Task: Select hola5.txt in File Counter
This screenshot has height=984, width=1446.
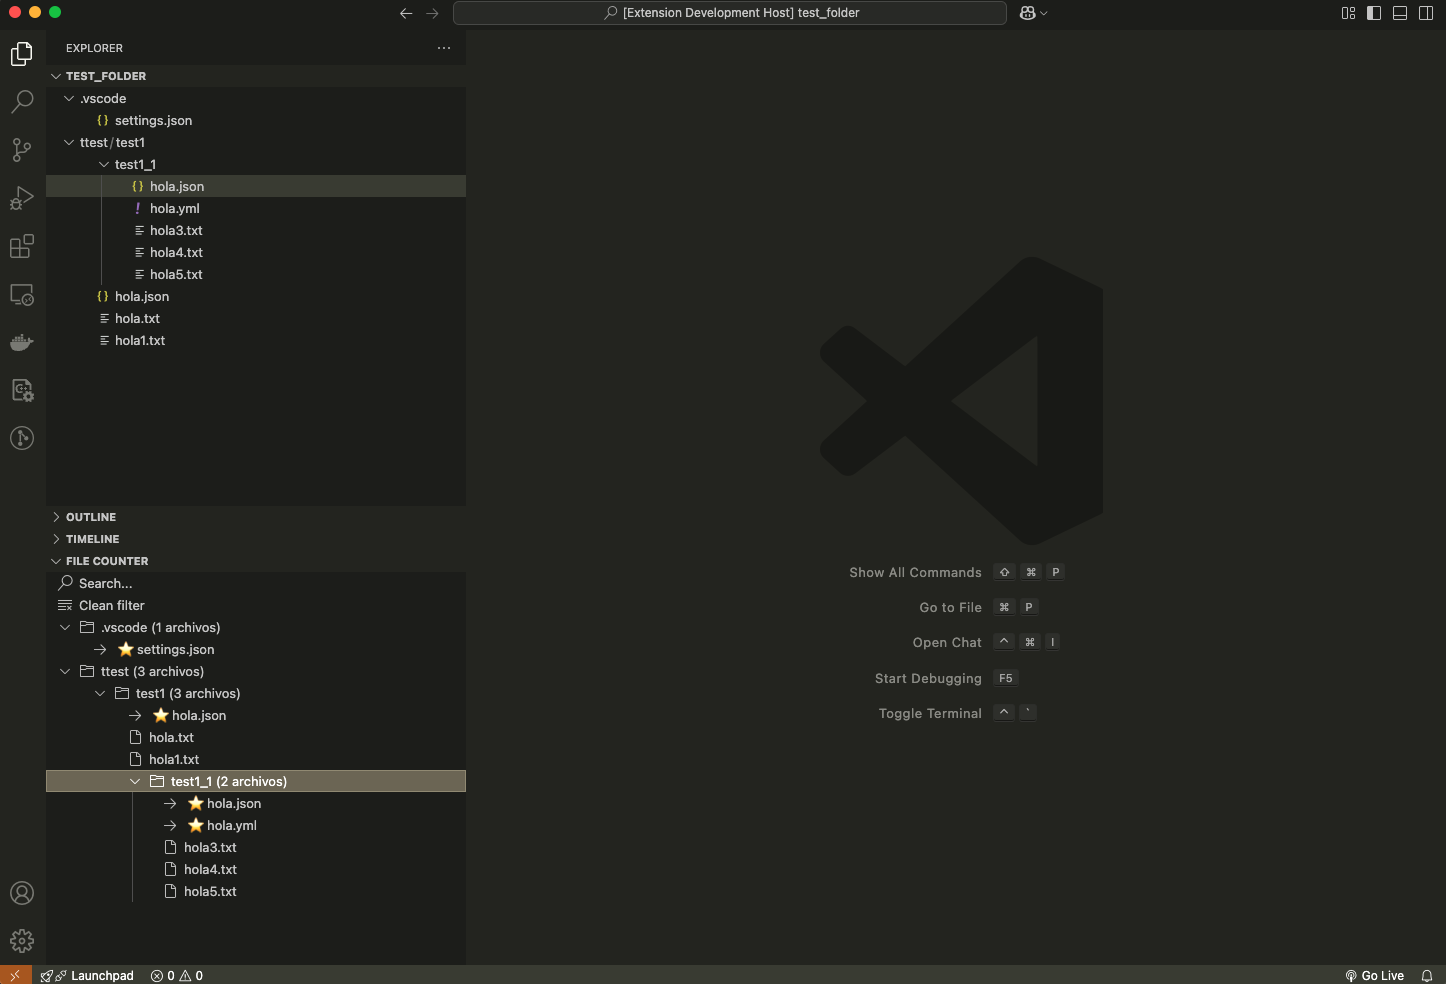Action: tap(256, 891)
